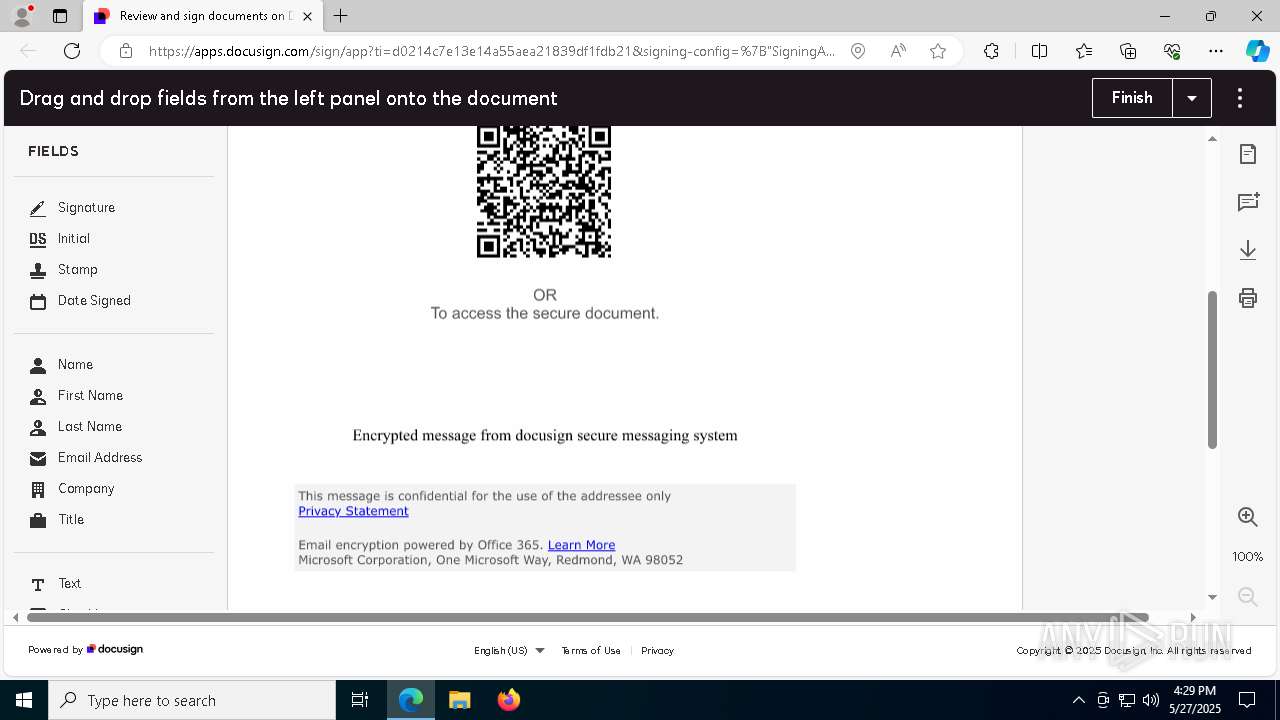The height and width of the screenshot is (720, 1280).
Task: Open browser extensions menu
Action: pyautogui.click(x=991, y=51)
